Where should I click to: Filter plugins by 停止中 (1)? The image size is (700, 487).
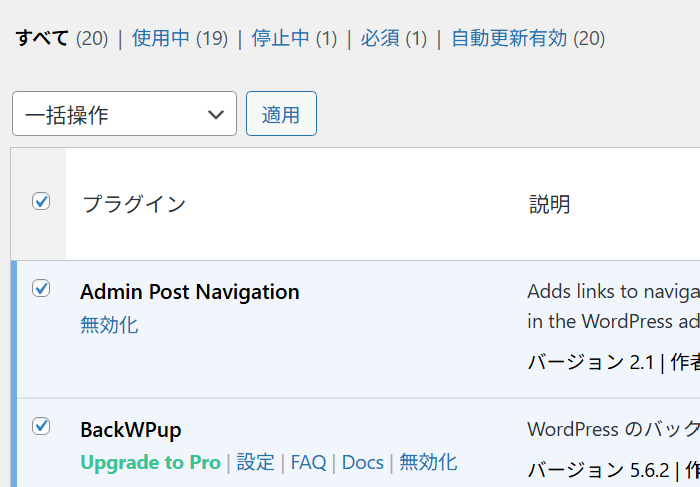click(x=294, y=39)
